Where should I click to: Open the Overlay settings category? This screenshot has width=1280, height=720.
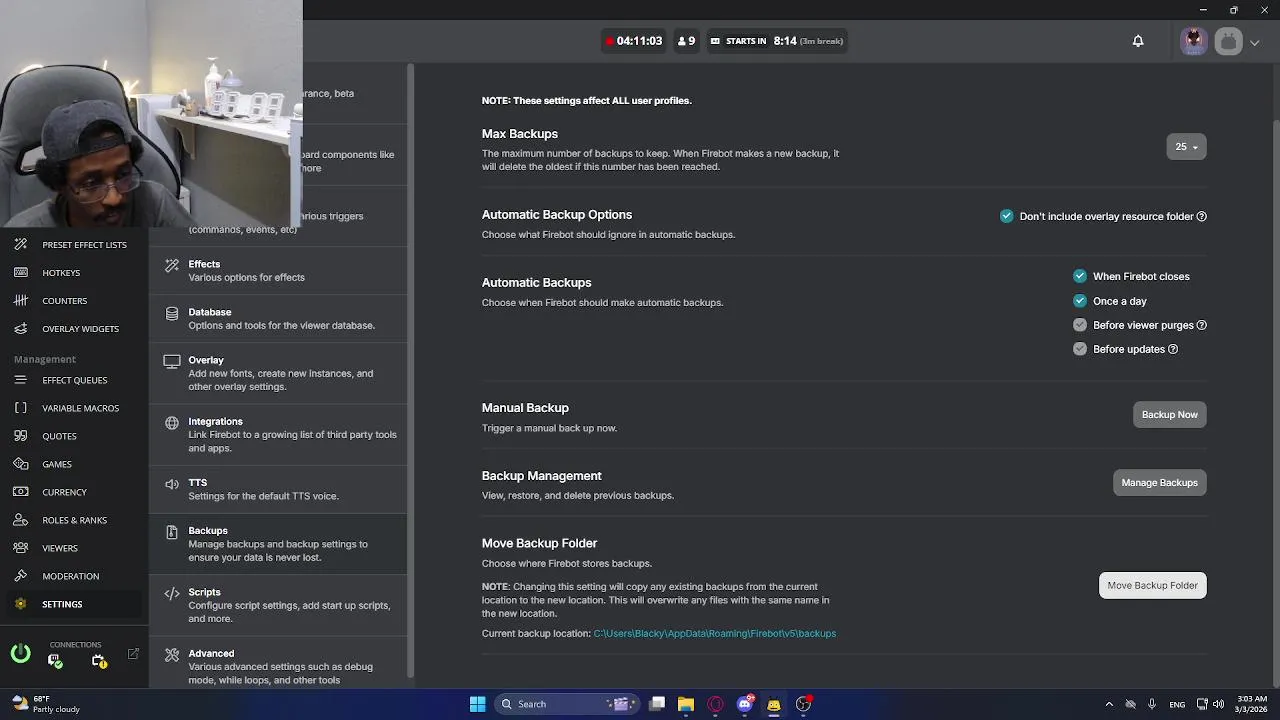click(x=278, y=373)
